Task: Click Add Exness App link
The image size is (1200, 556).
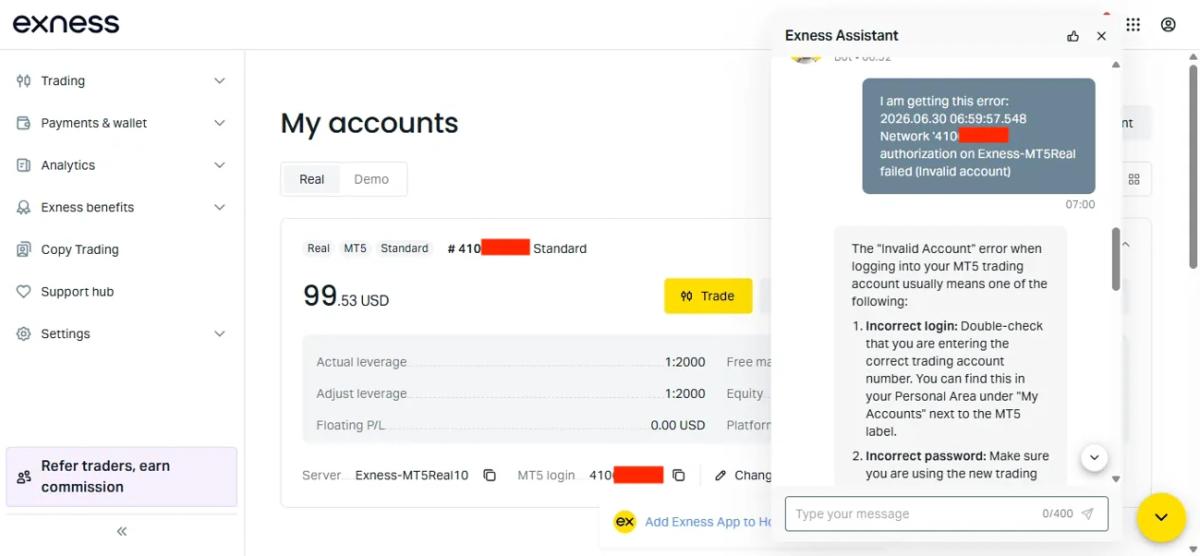Action: pos(708,521)
